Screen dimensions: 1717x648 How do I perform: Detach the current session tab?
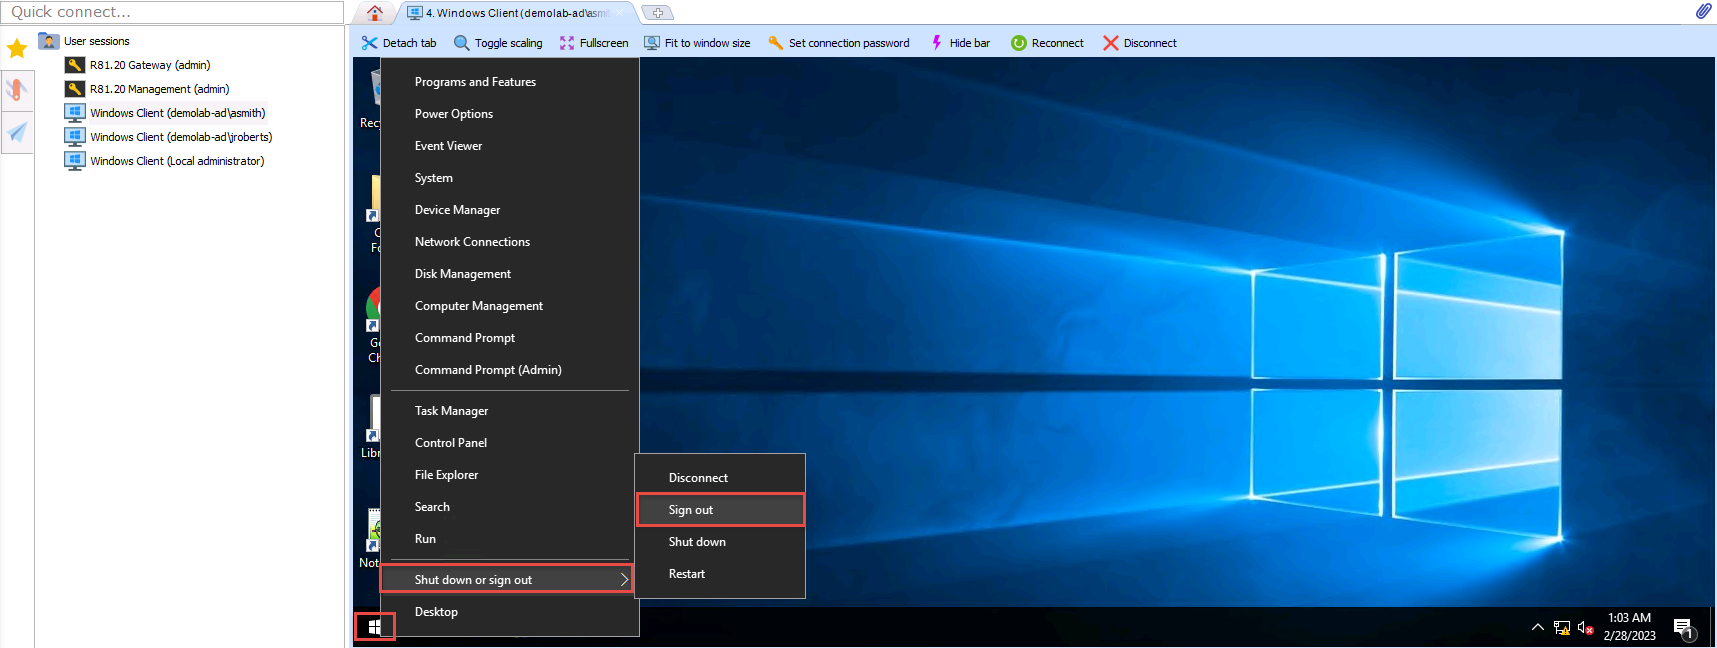[399, 43]
